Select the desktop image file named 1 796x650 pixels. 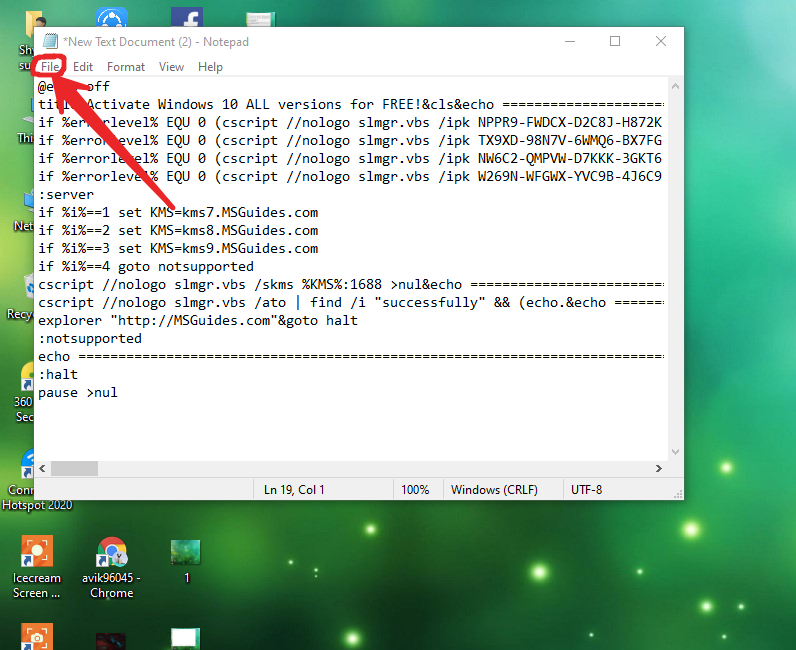coord(186,561)
